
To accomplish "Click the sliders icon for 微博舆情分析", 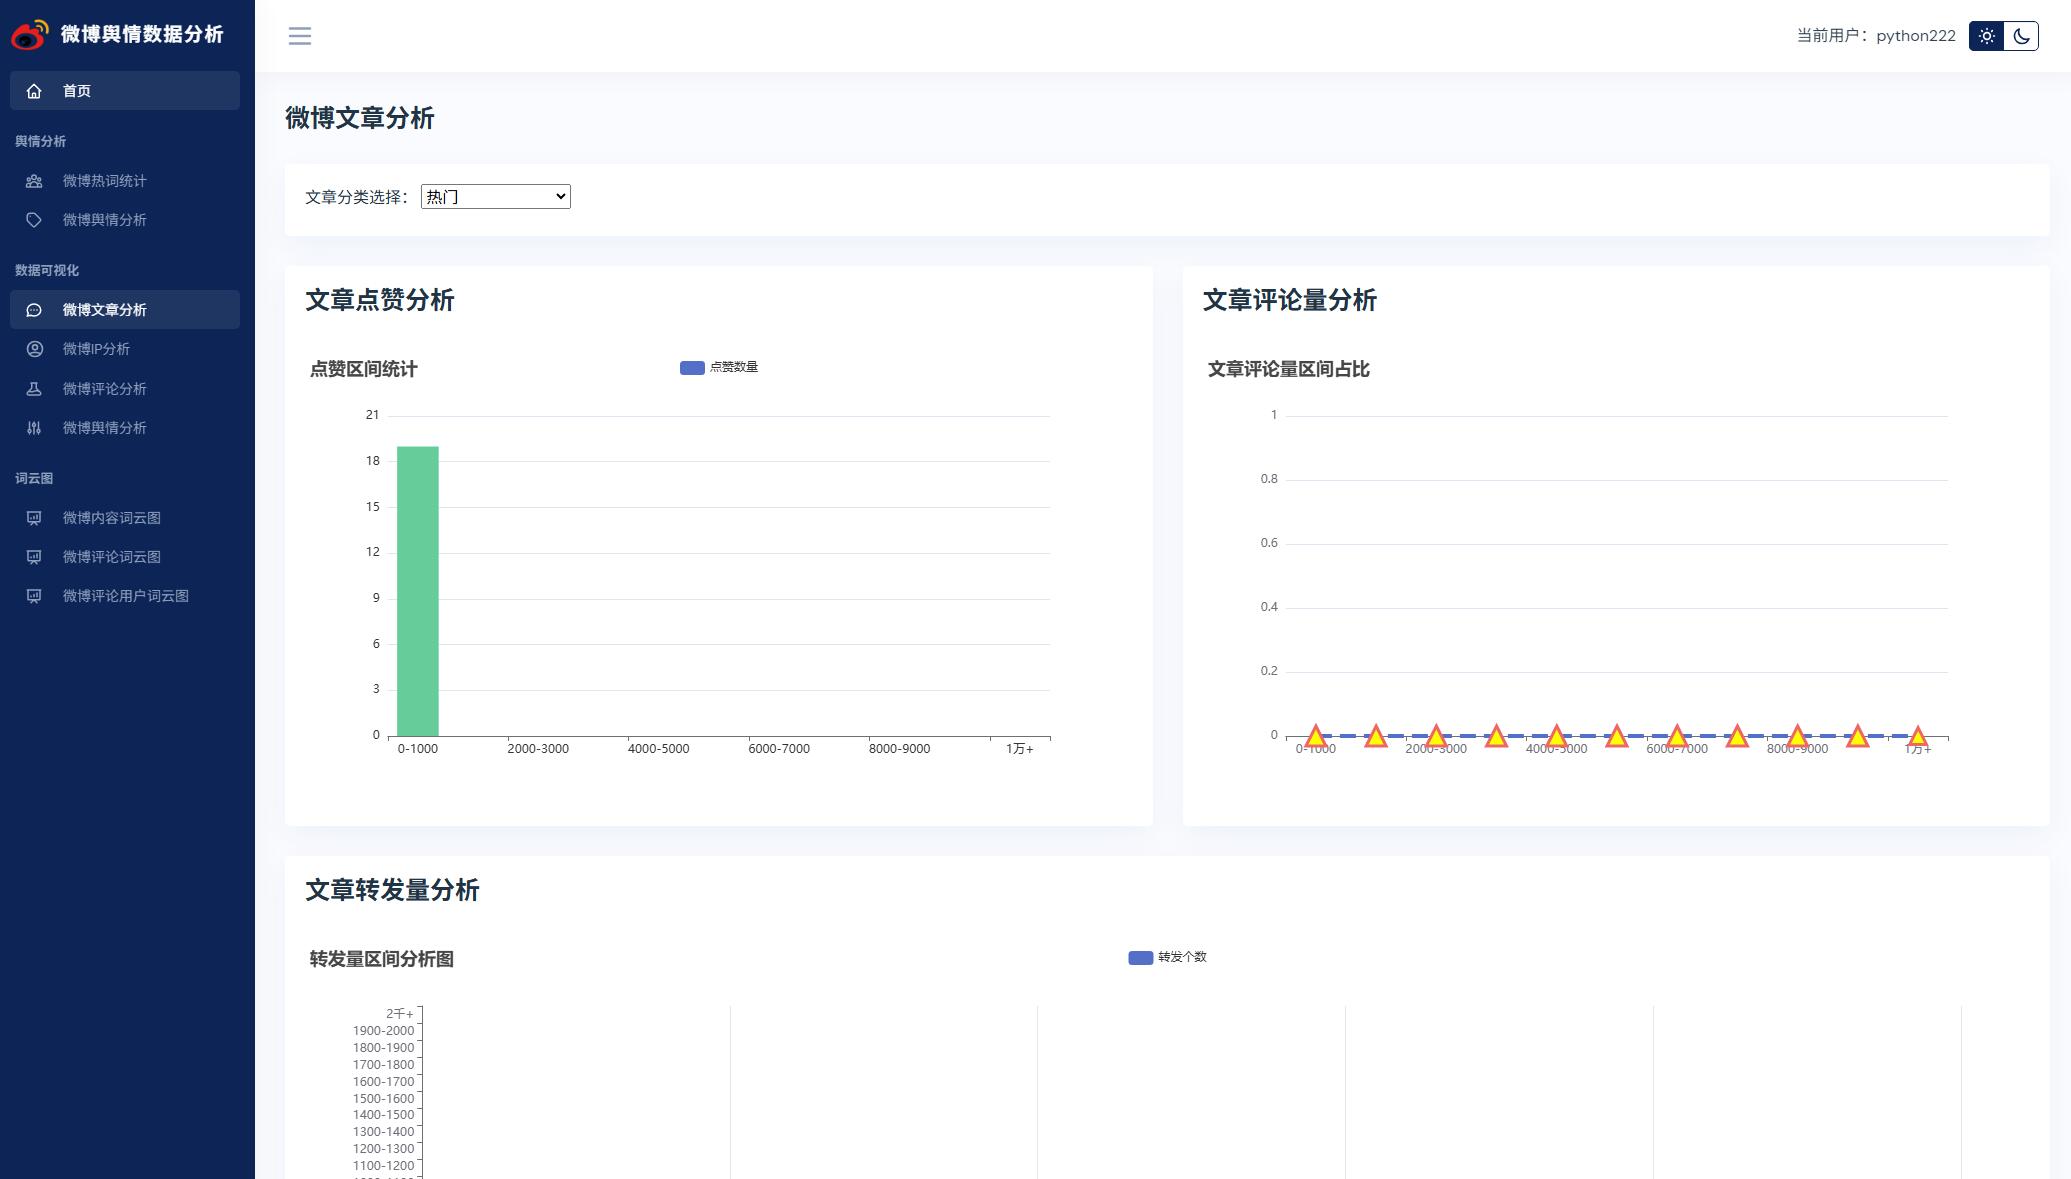I will [x=34, y=428].
